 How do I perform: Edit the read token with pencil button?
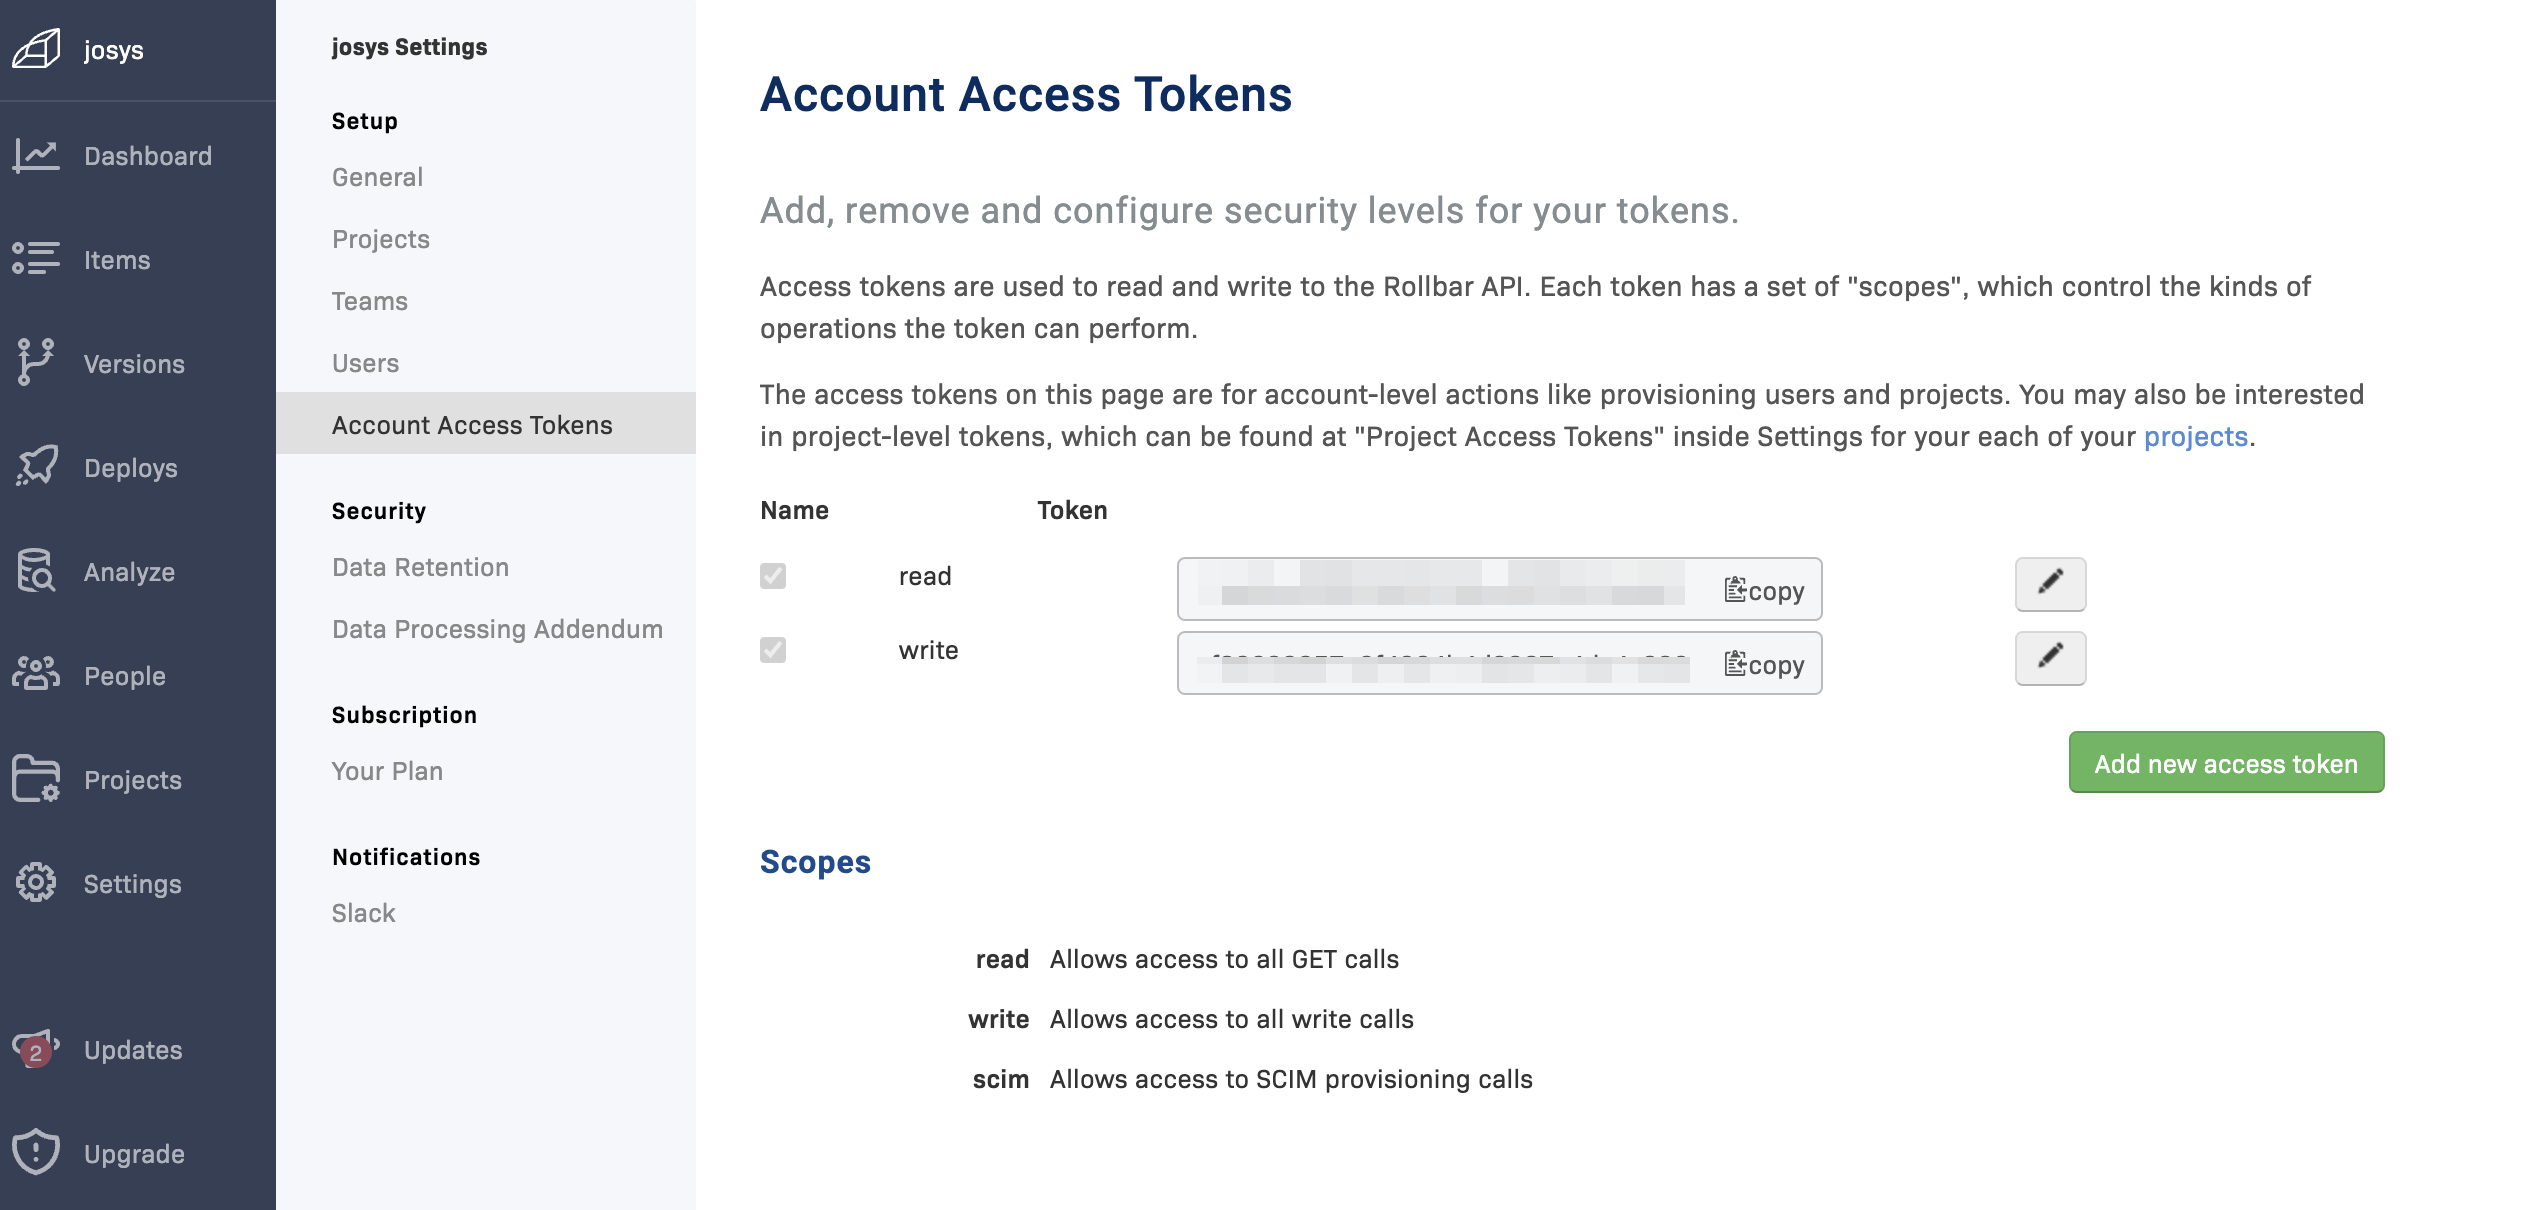coord(2050,584)
